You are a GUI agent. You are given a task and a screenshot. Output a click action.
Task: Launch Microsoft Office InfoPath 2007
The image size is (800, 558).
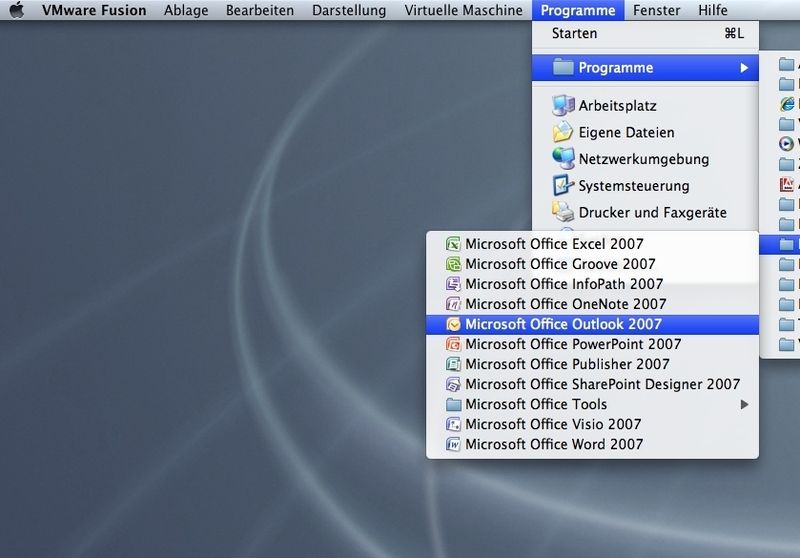click(592, 284)
